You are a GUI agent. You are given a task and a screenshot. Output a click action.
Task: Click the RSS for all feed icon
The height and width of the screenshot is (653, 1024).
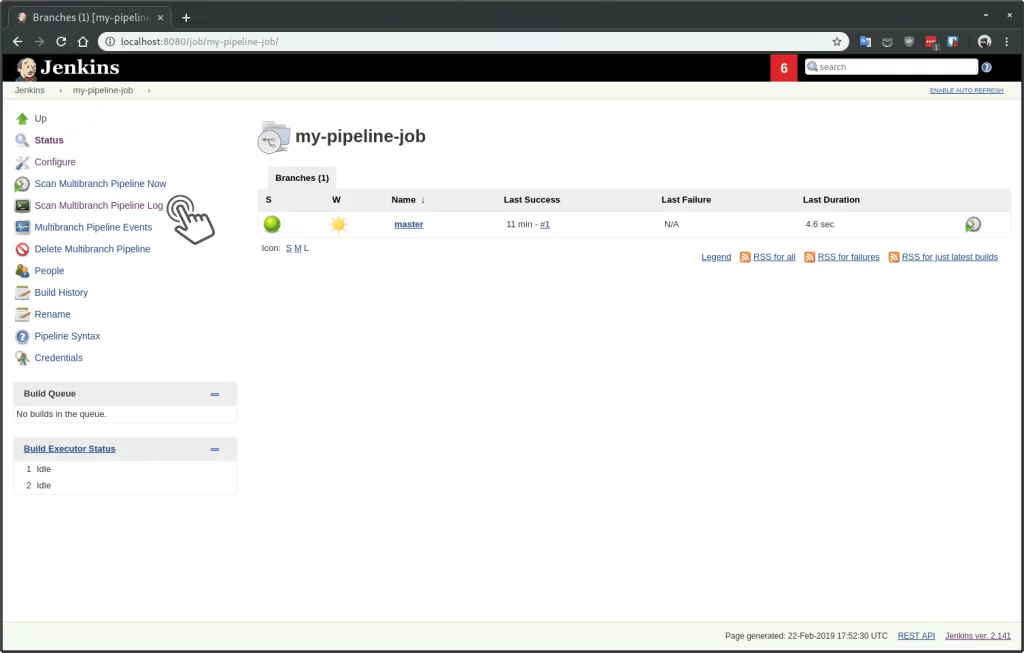pos(744,257)
